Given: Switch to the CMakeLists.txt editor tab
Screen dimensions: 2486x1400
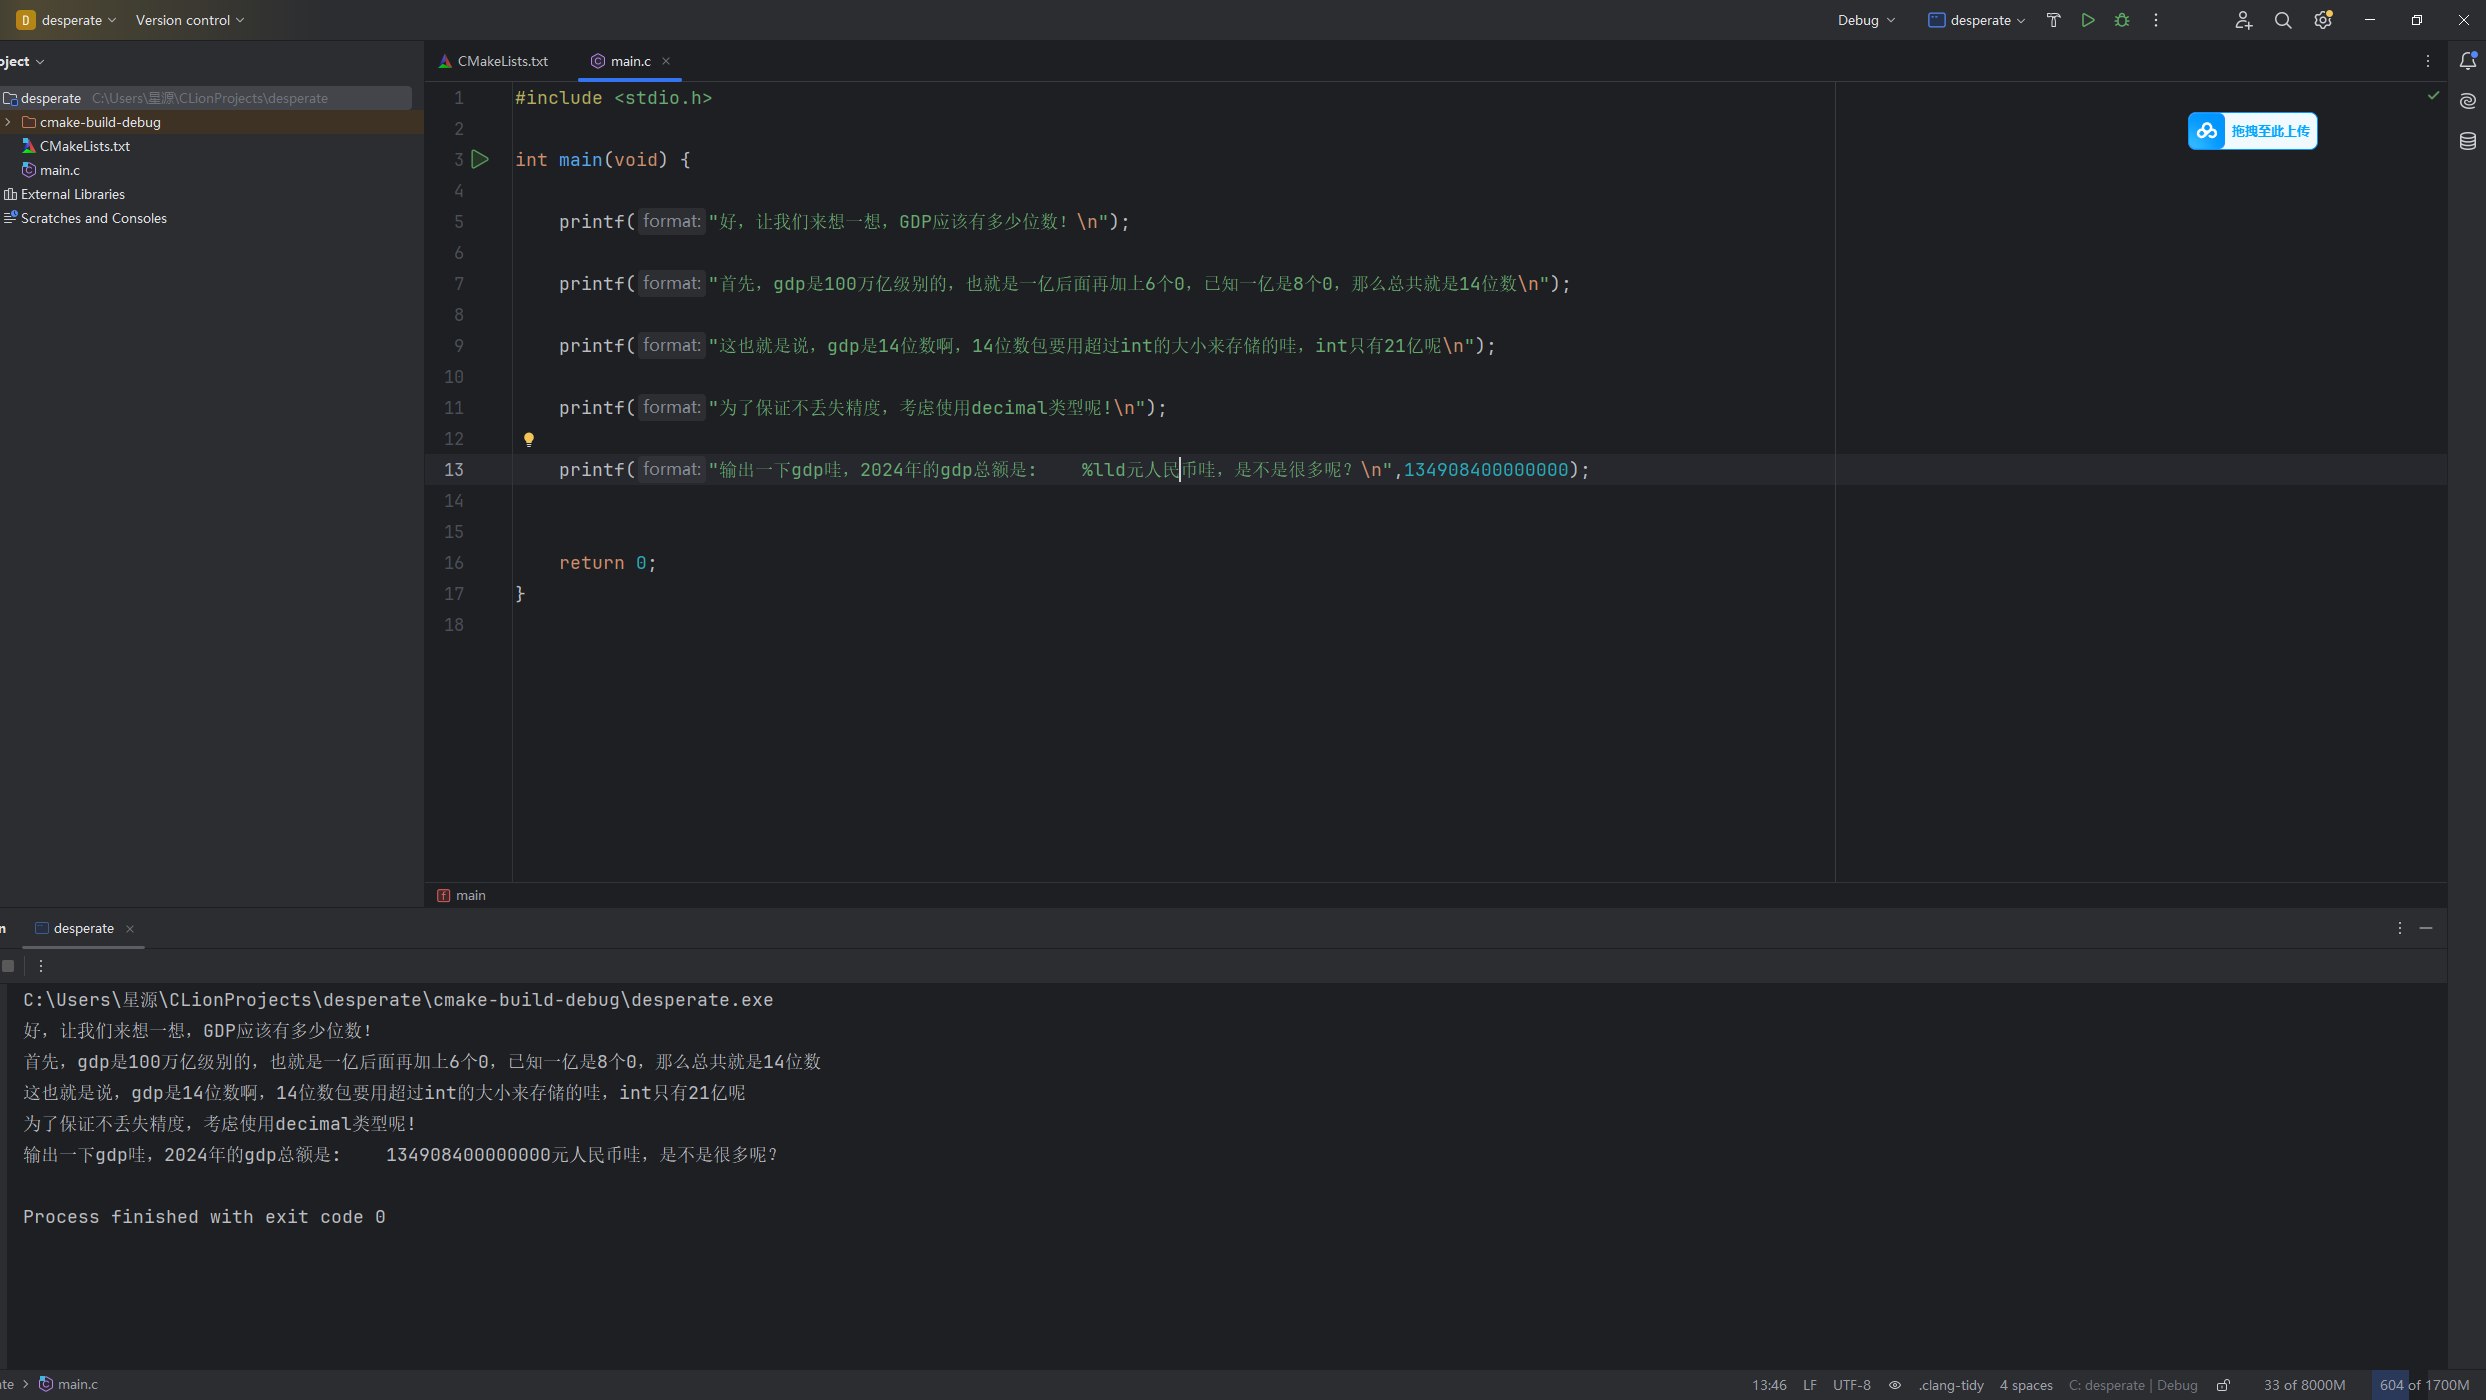Looking at the screenshot, I should pos(502,61).
